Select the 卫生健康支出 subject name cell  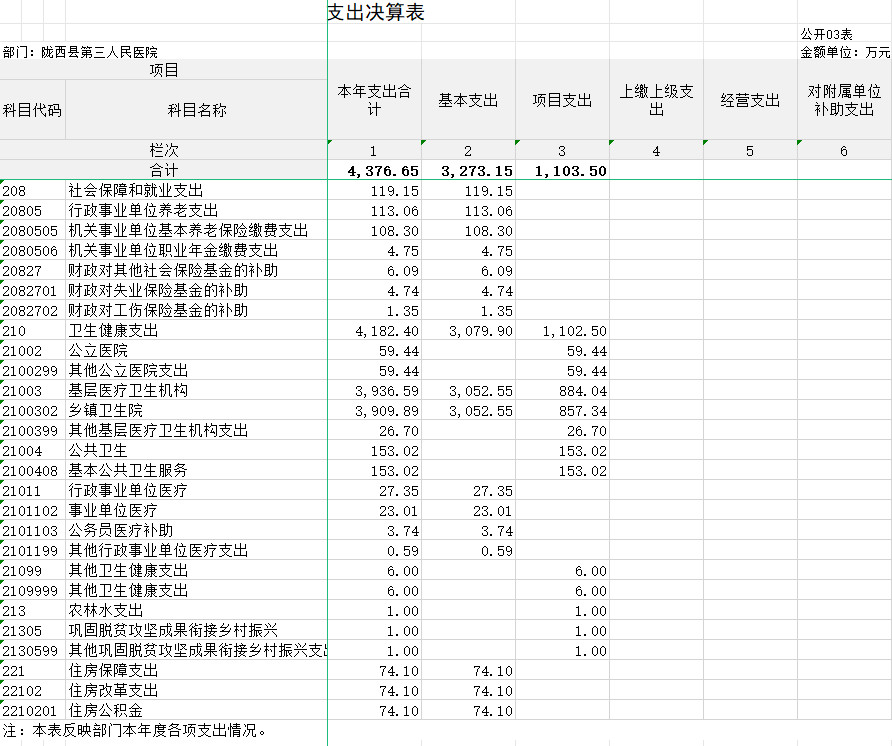pos(113,331)
